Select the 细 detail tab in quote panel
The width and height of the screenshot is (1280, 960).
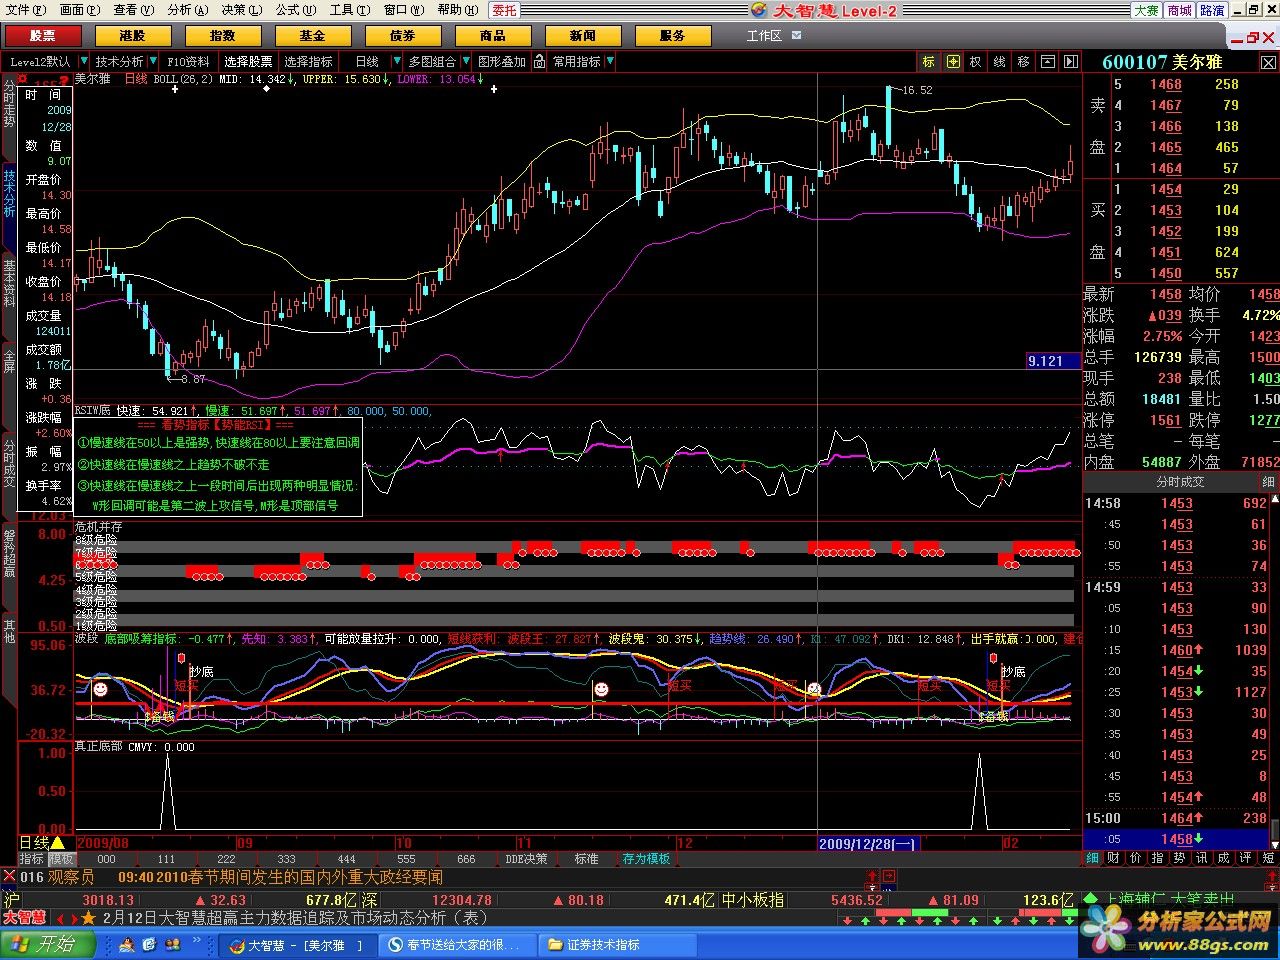(1093, 858)
